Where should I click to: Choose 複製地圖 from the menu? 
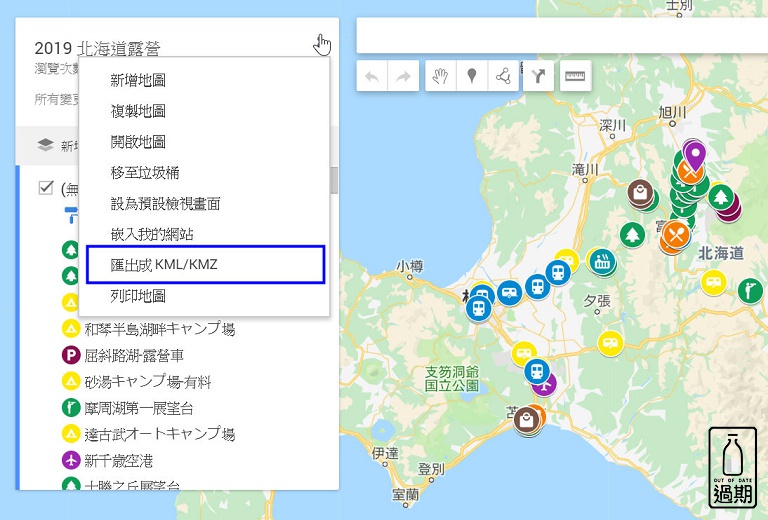(x=138, y=111)
